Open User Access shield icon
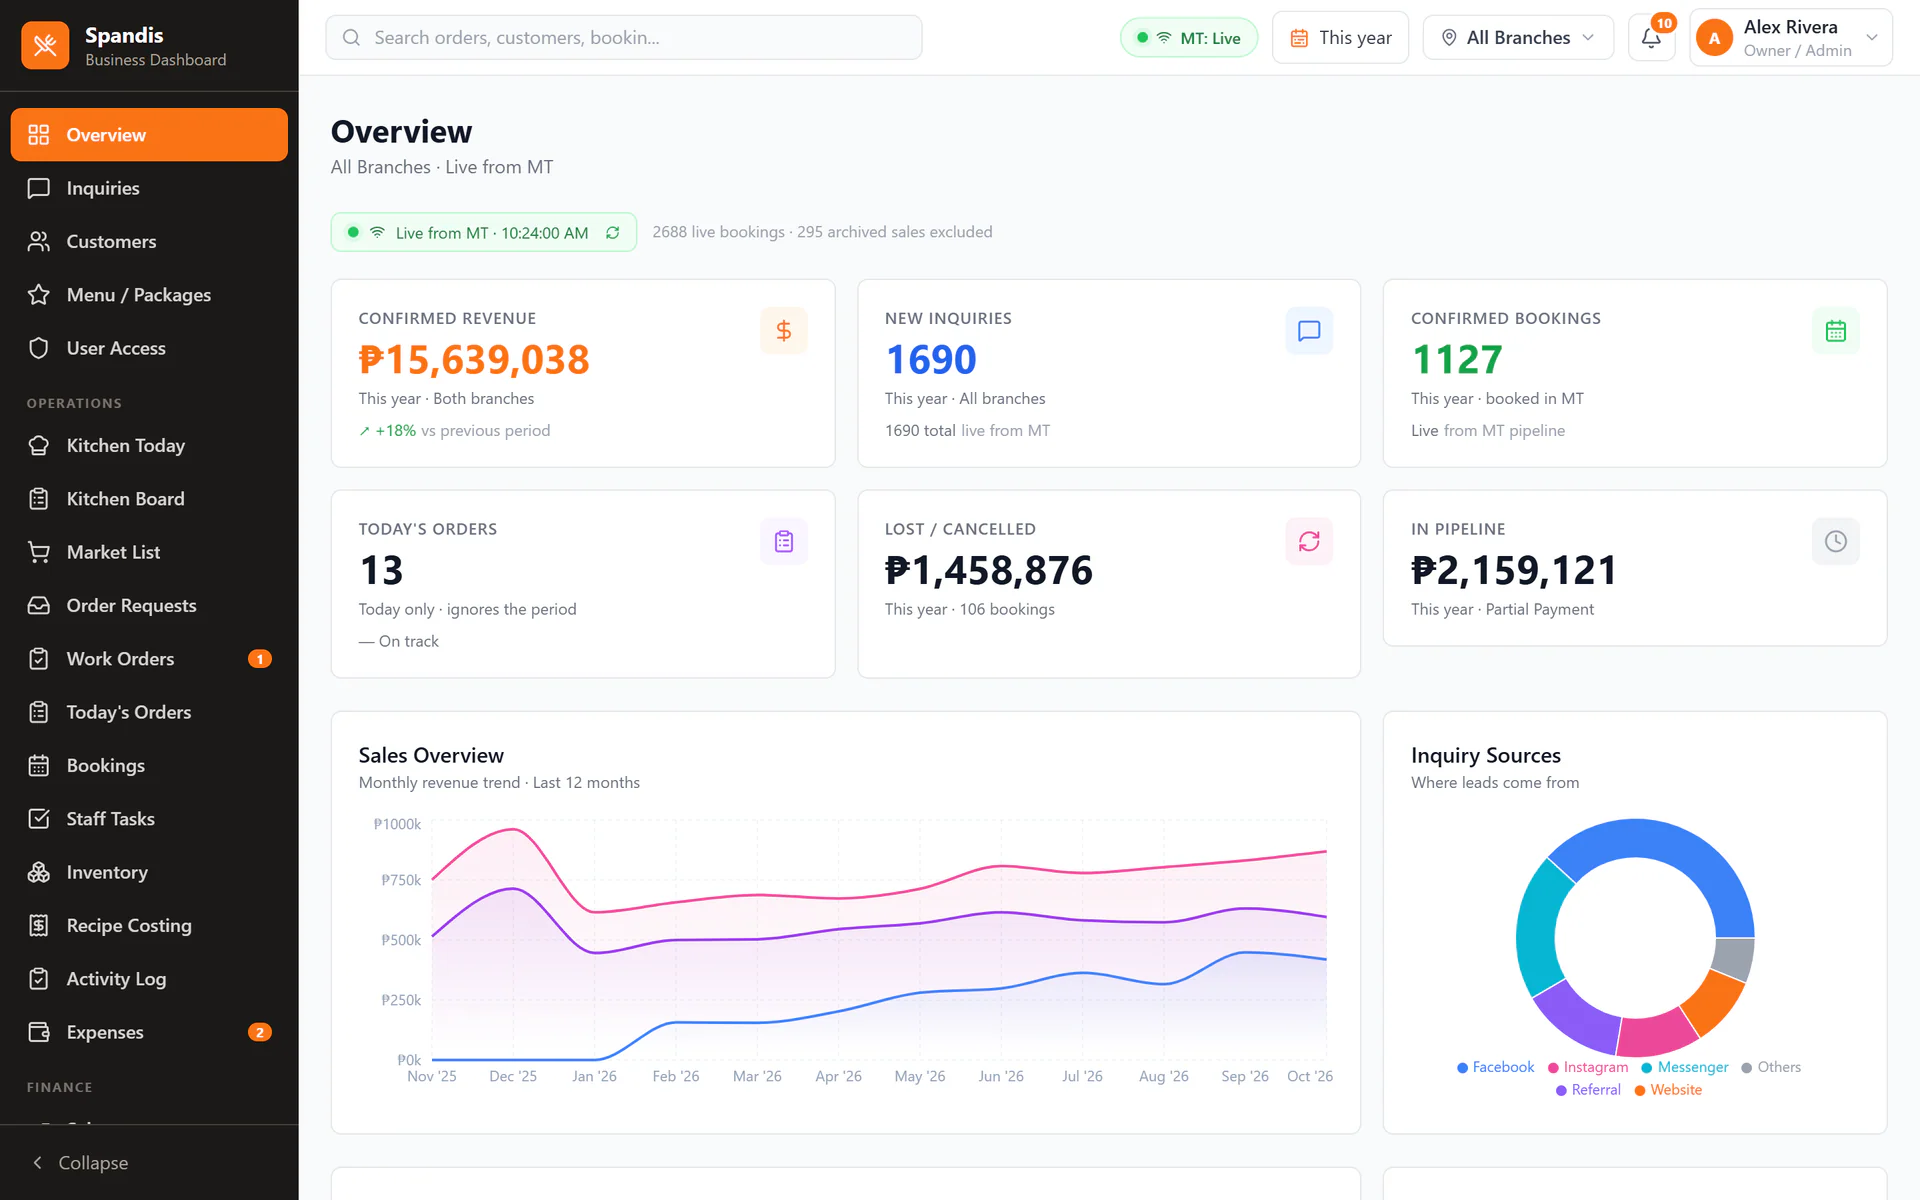Screen dimensions: 1920x1200 pos(39,348)
